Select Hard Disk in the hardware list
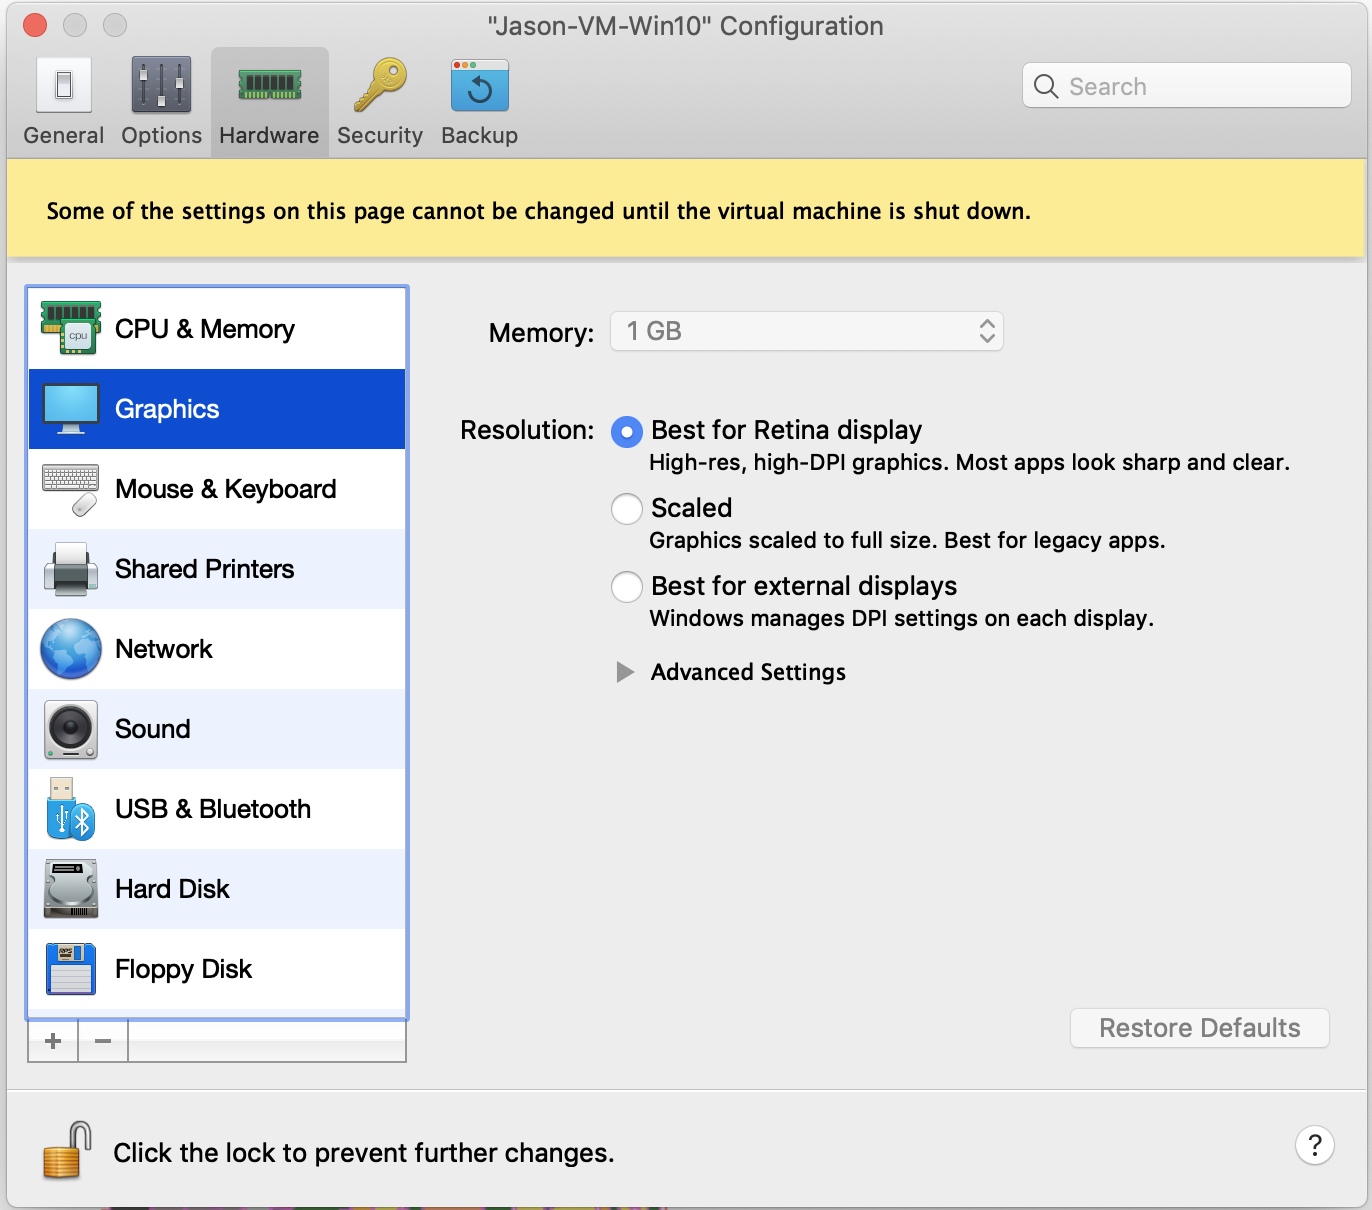Screen dimensions: 1372x1210 tap(217, 889)
